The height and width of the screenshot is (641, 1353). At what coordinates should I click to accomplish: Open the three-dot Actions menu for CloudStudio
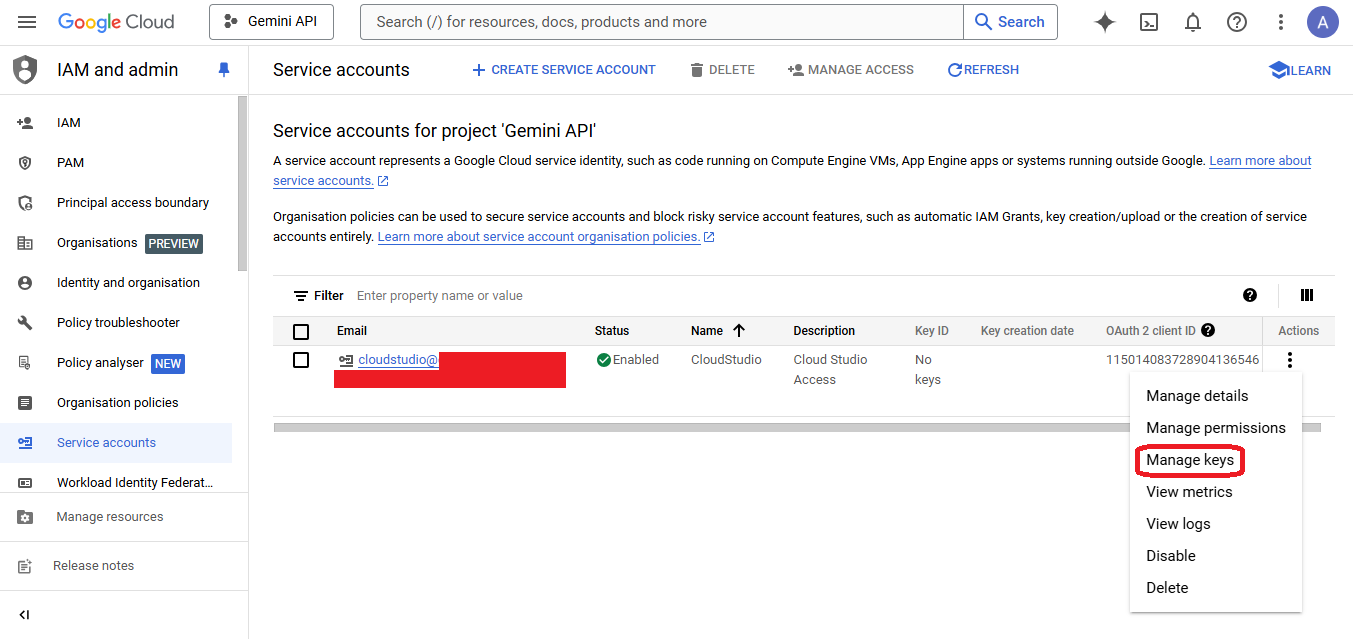[x=1290, y=360]
